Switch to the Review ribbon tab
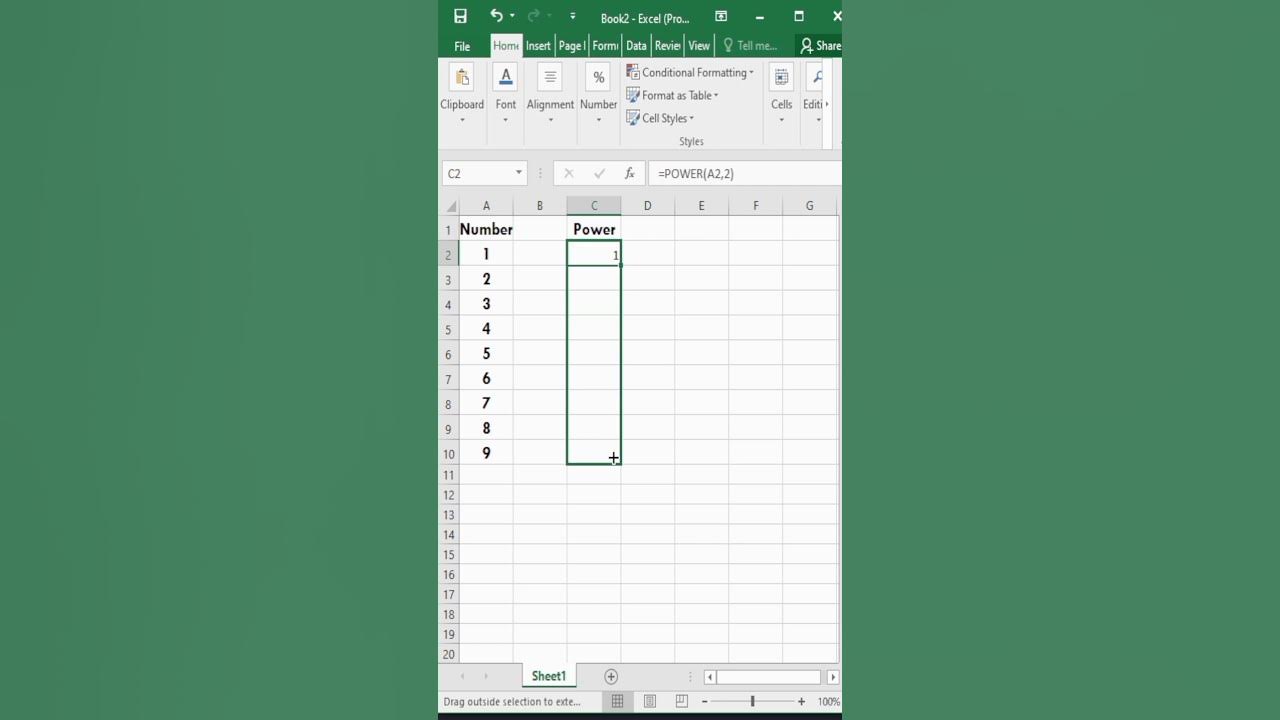Screen dimensions: 1280x720 coord(667,46)
